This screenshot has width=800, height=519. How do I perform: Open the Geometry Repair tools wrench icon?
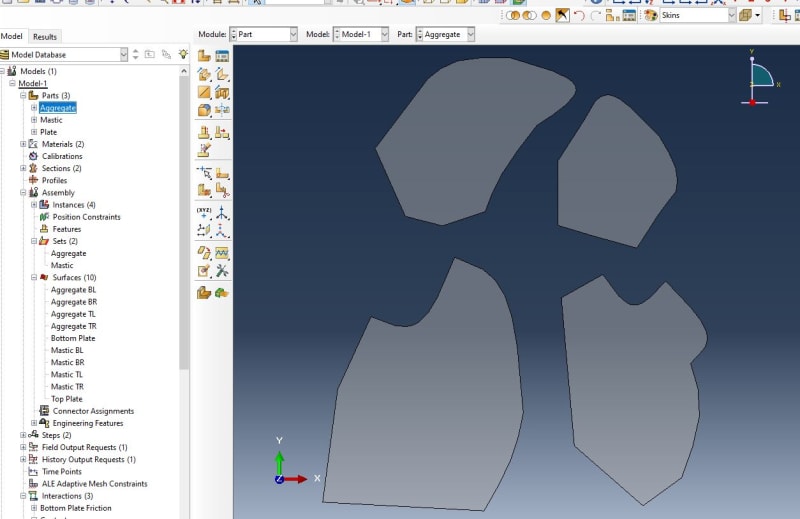(222, 270)
